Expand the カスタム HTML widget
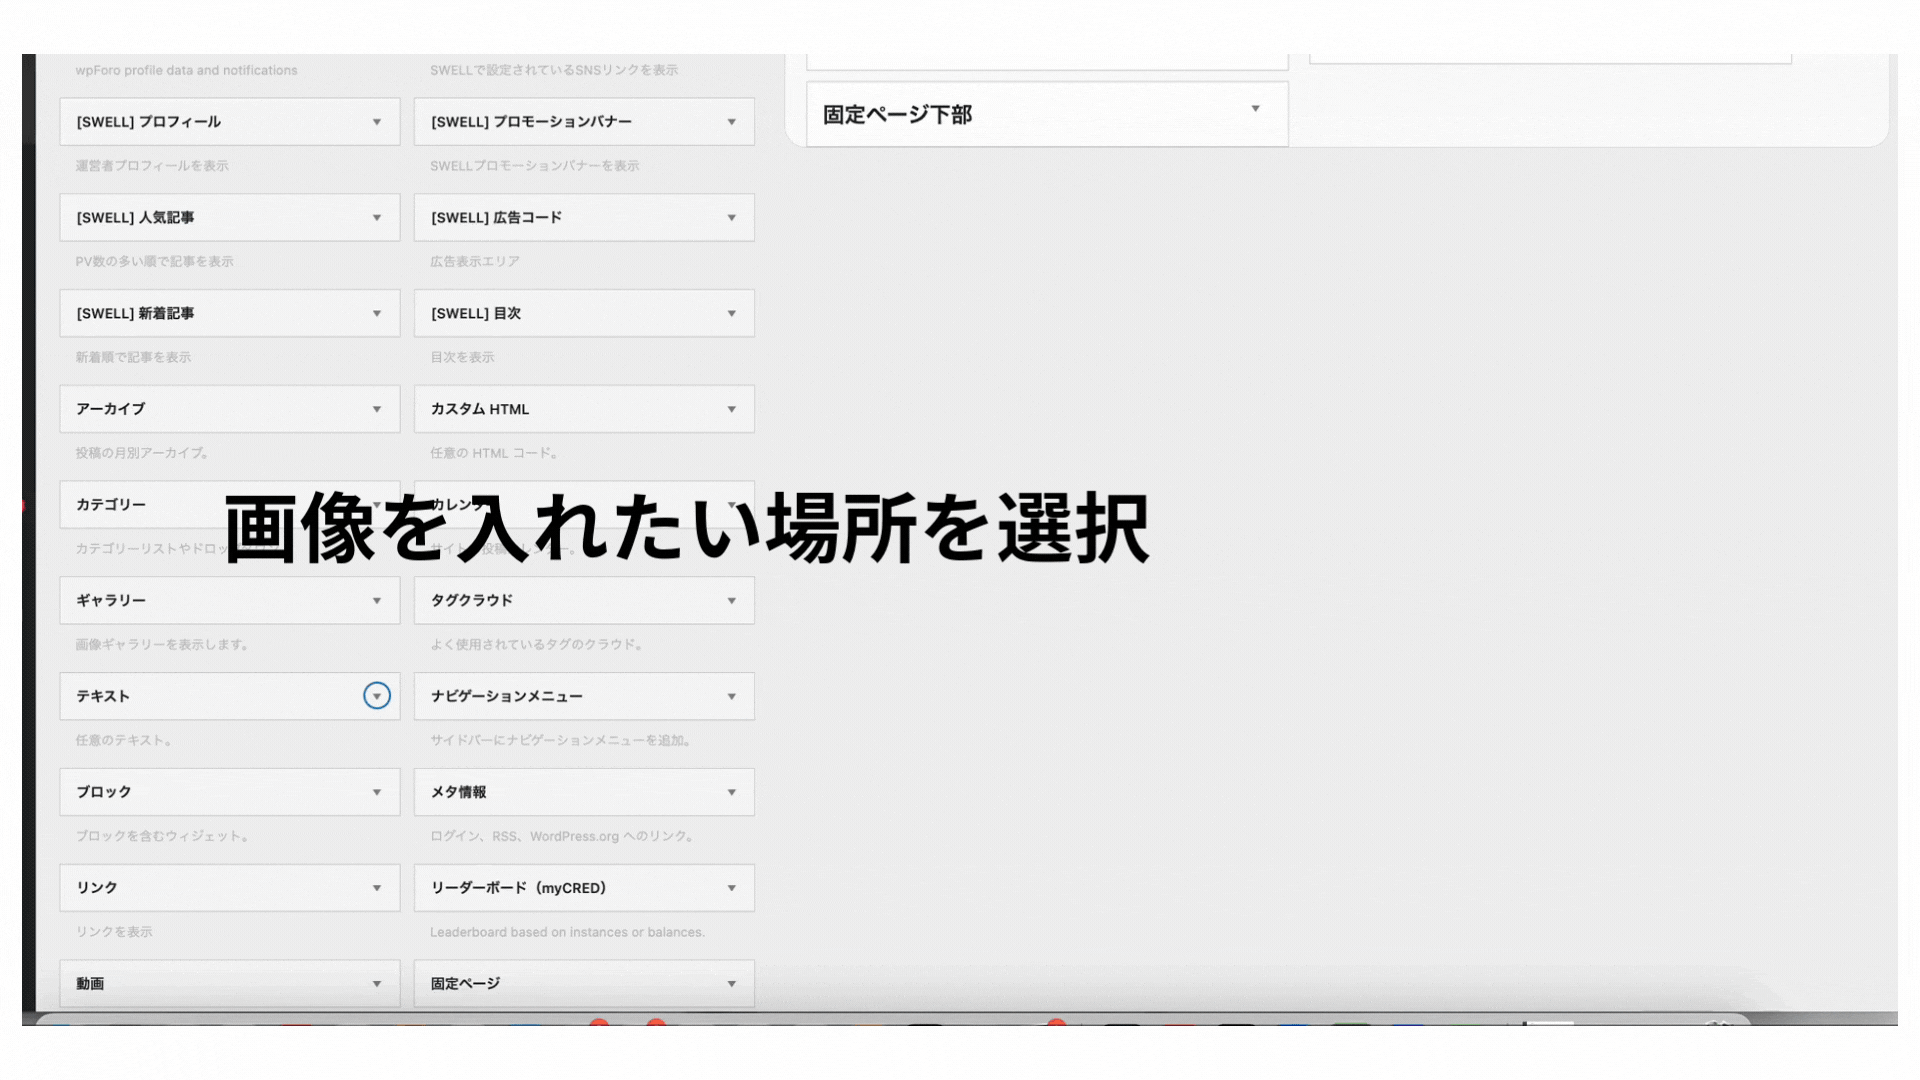 pyautogui.click(x=732, y=409)
